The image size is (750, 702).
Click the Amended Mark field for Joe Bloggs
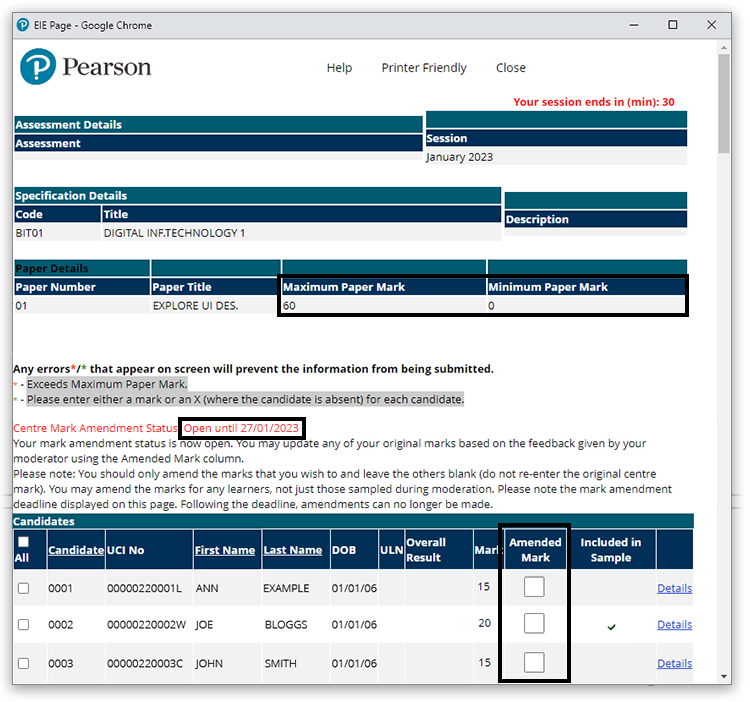[534, 624]
